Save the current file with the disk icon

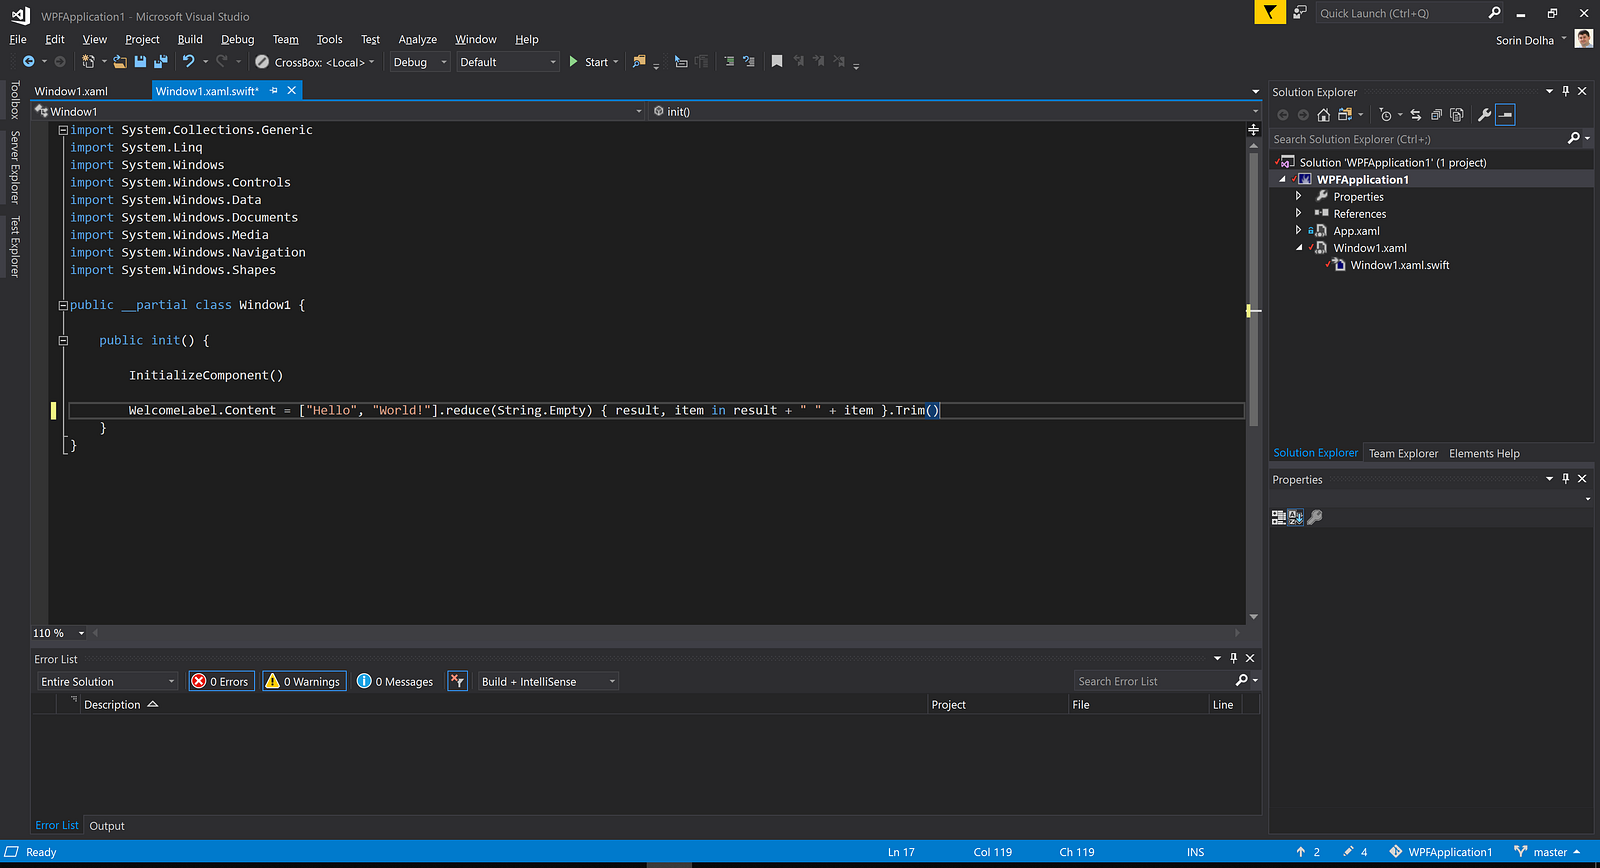[140, 62]
